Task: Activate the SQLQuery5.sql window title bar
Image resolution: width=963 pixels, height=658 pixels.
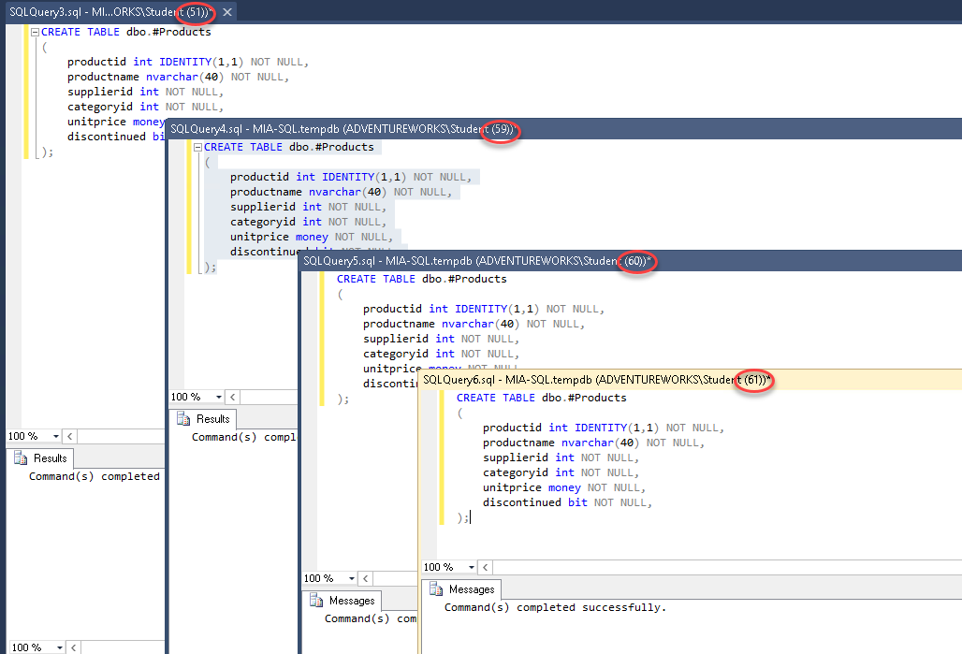Action: [x=450, y=260]
